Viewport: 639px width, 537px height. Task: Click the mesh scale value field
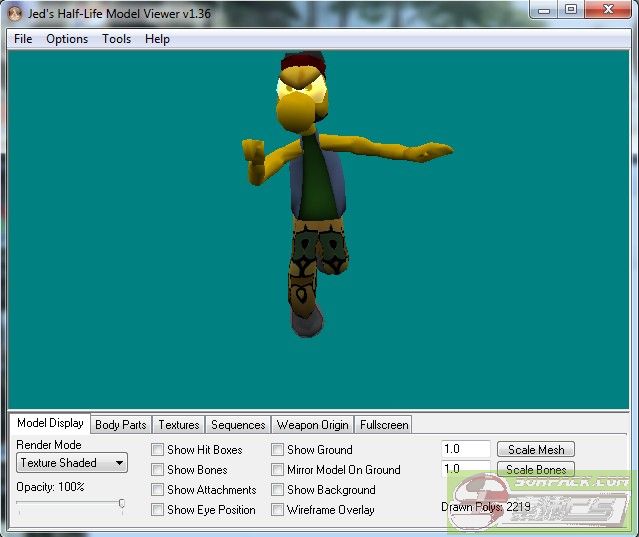(466, 449)
